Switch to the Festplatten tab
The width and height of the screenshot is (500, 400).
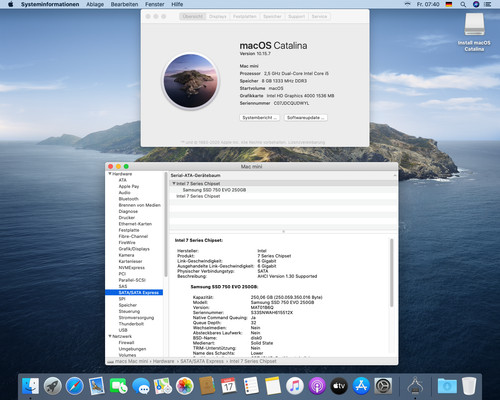click(x=245, y=16)
